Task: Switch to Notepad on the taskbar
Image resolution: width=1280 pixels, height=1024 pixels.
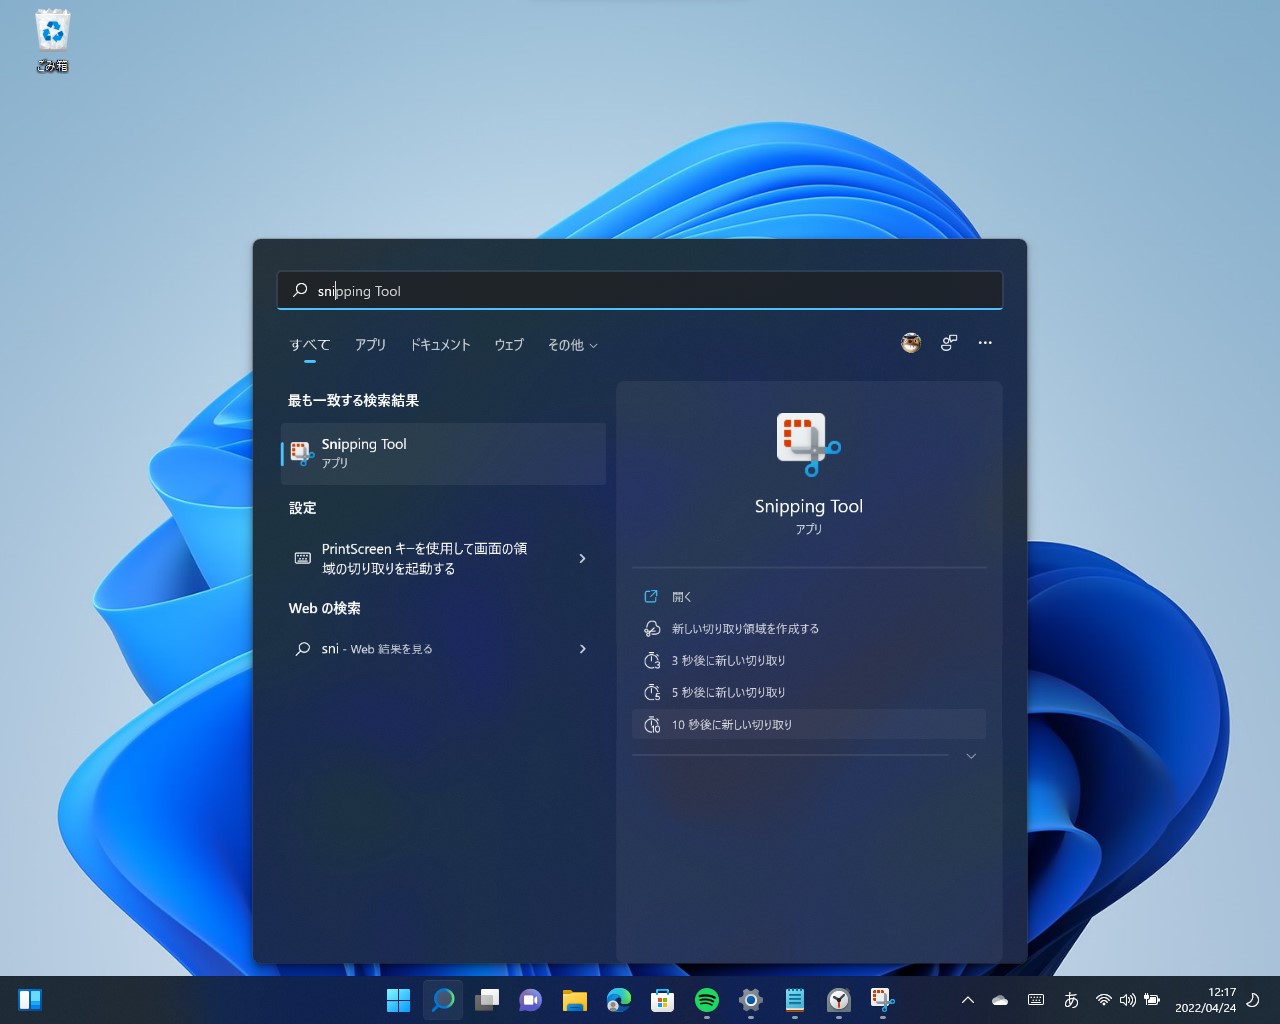Action: [x=794, y=1000]
